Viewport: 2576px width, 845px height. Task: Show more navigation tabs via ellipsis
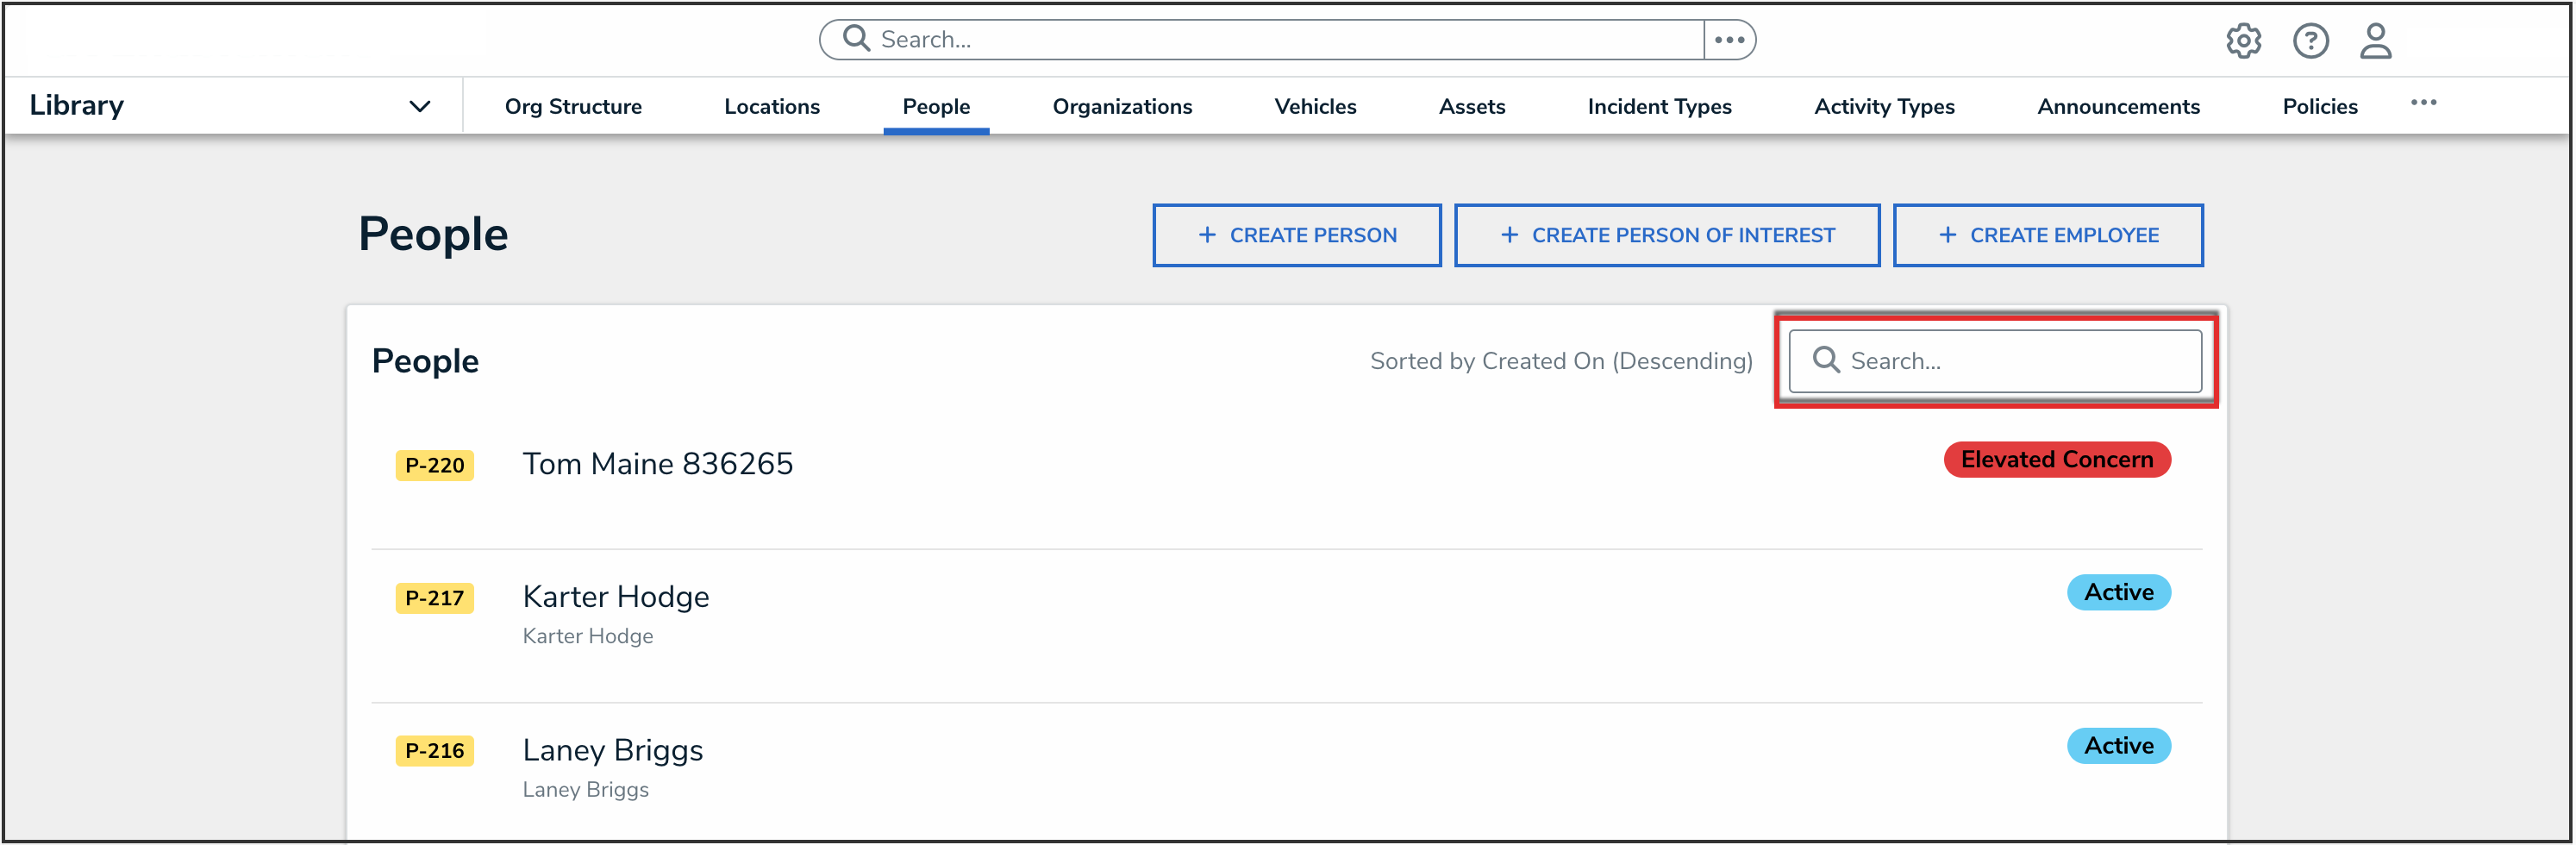pos(2423,103)
